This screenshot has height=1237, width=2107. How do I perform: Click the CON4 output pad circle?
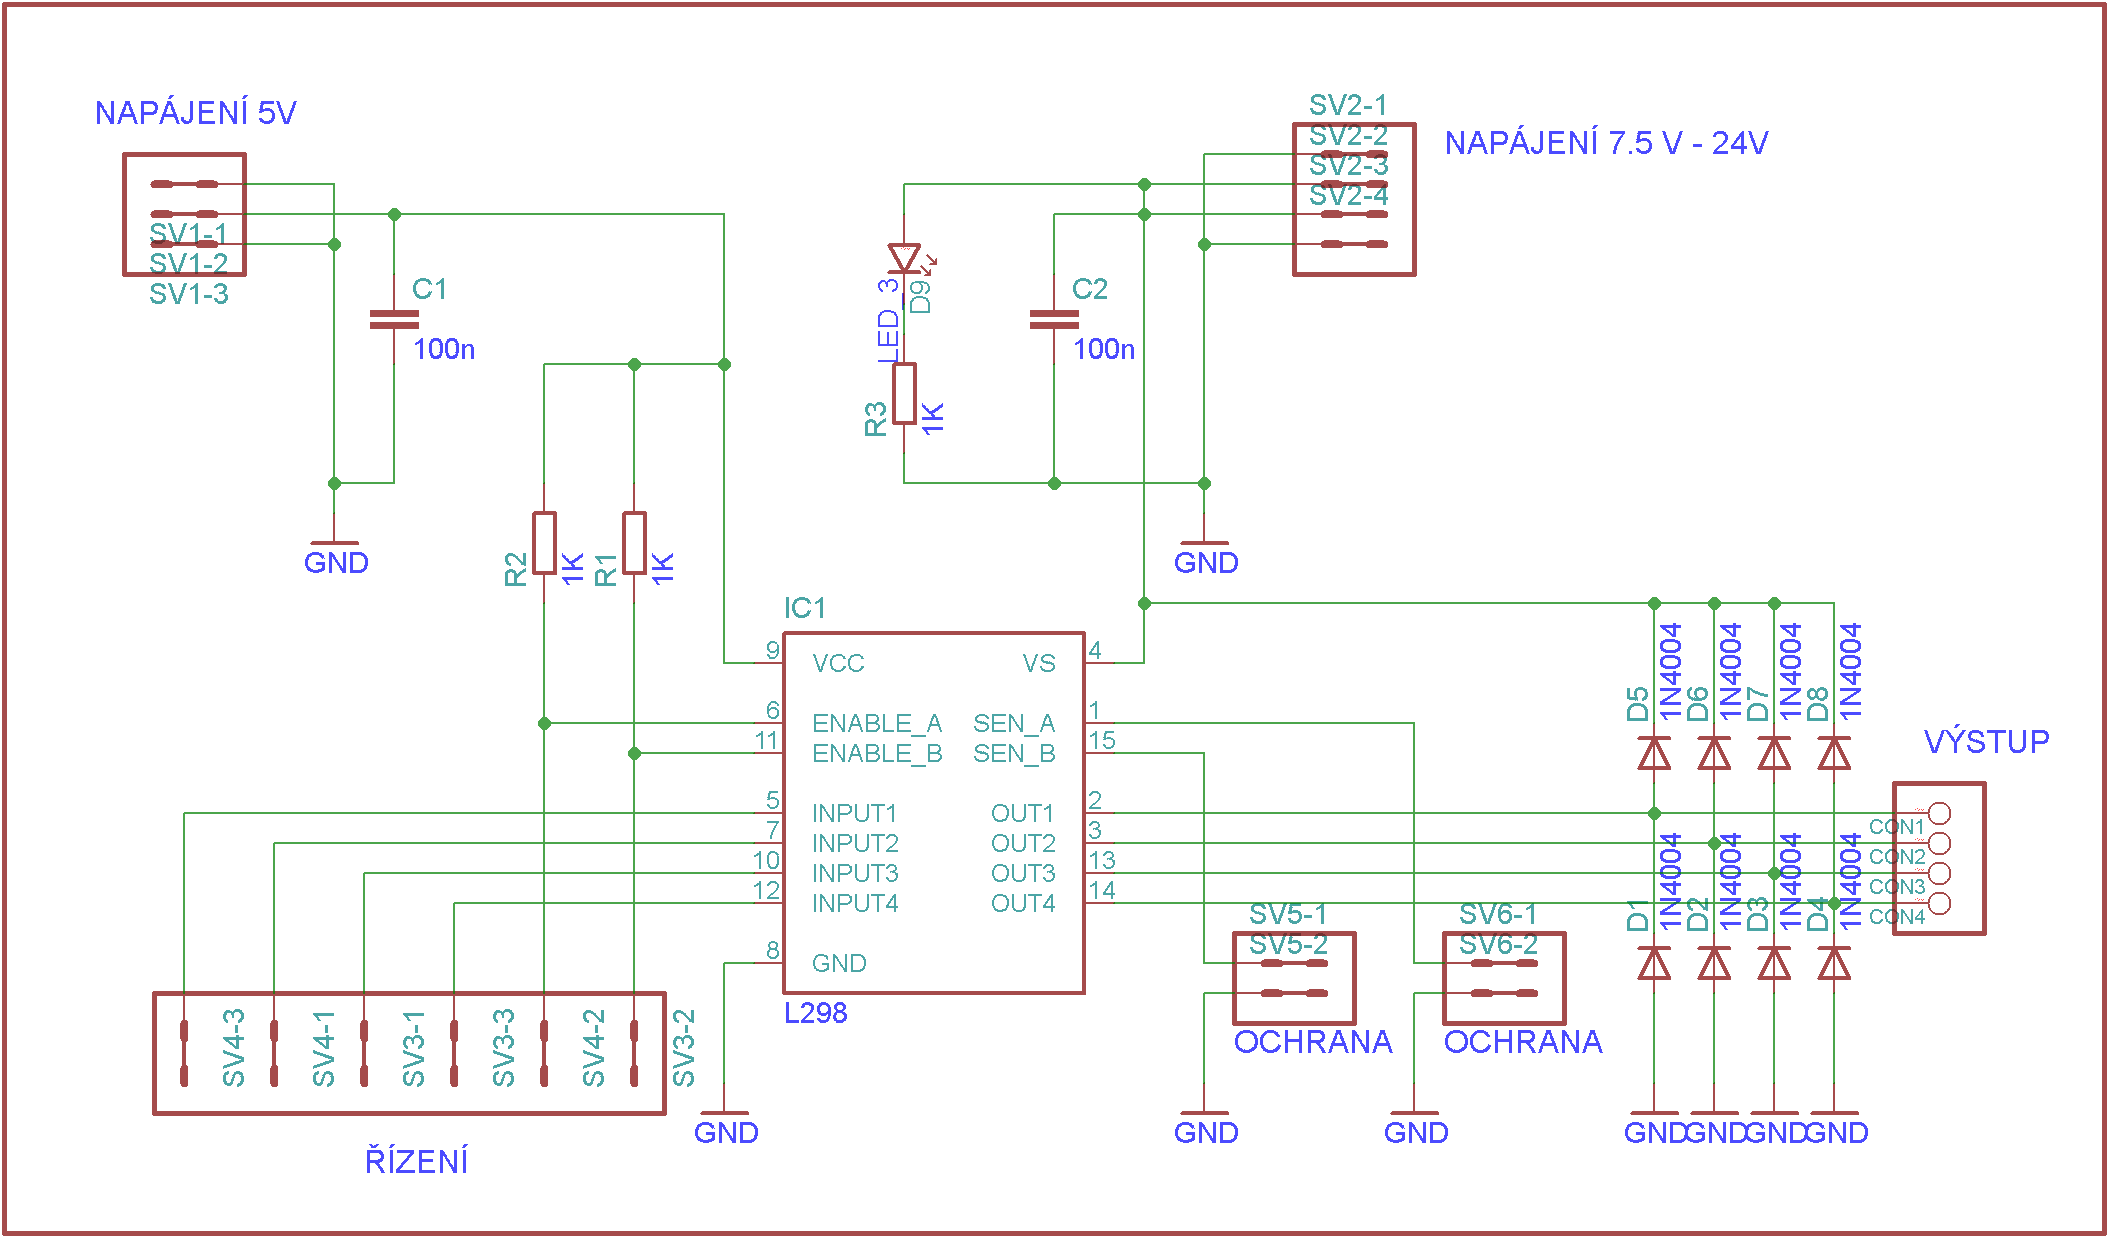1938,904
